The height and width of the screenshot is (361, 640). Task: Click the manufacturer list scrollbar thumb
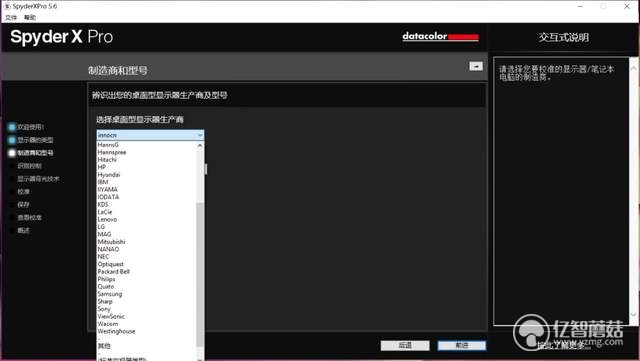point(200,274)
